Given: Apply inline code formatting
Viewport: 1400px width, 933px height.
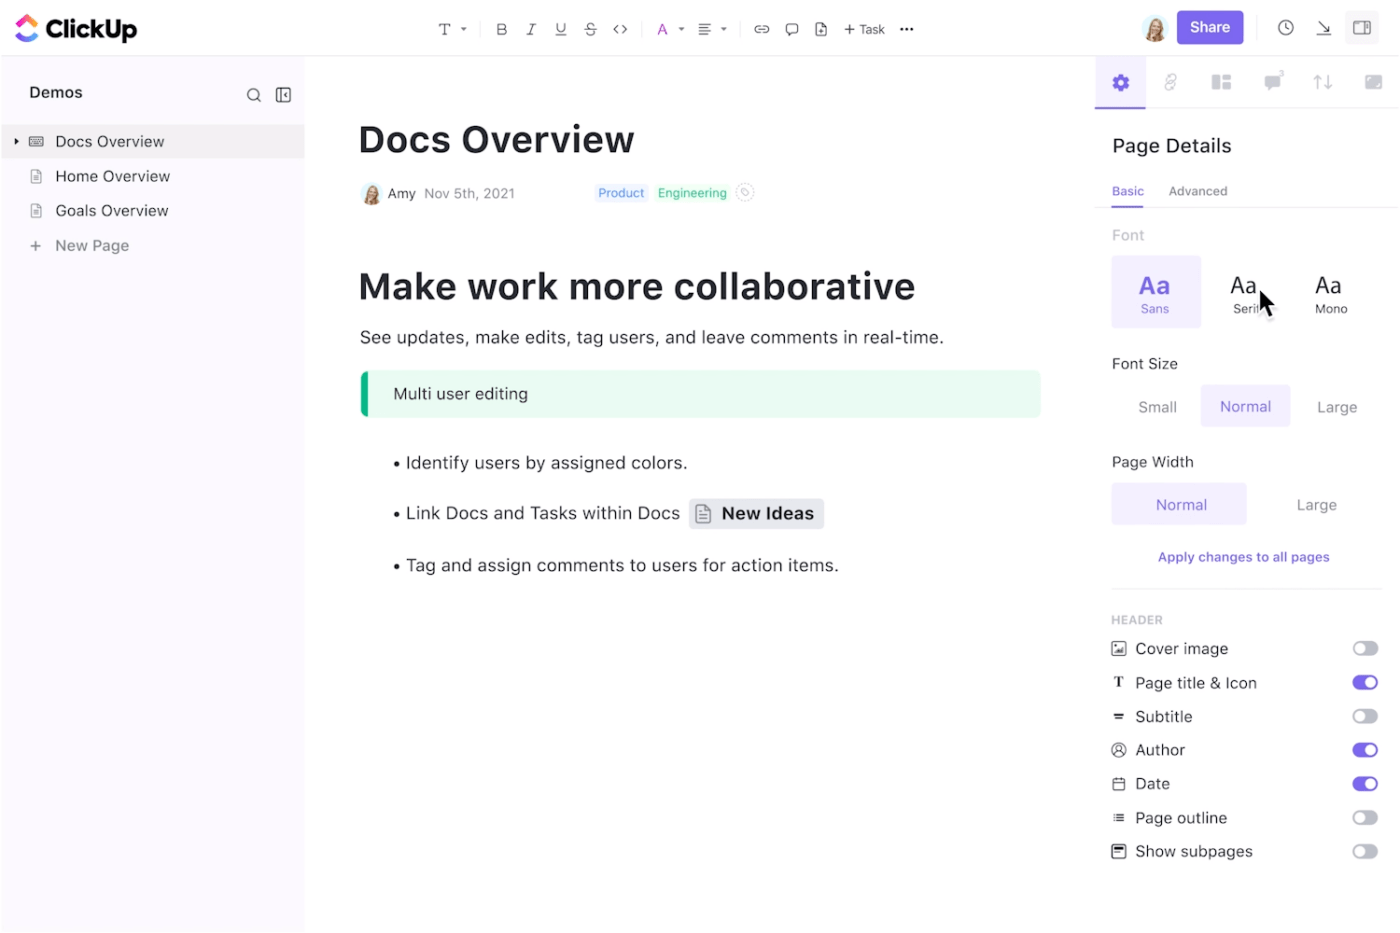Looking at the screenshot, I should (x=620, y=29).
